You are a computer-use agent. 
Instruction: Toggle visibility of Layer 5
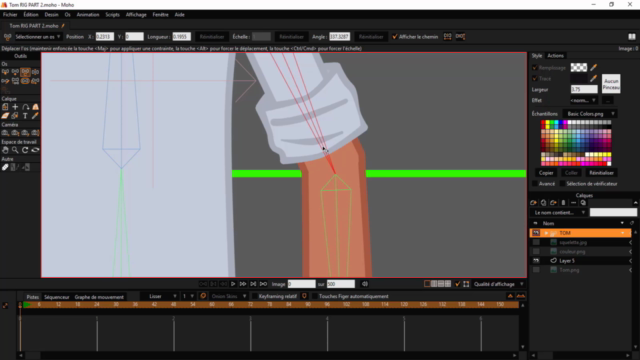tap(536, 261)
